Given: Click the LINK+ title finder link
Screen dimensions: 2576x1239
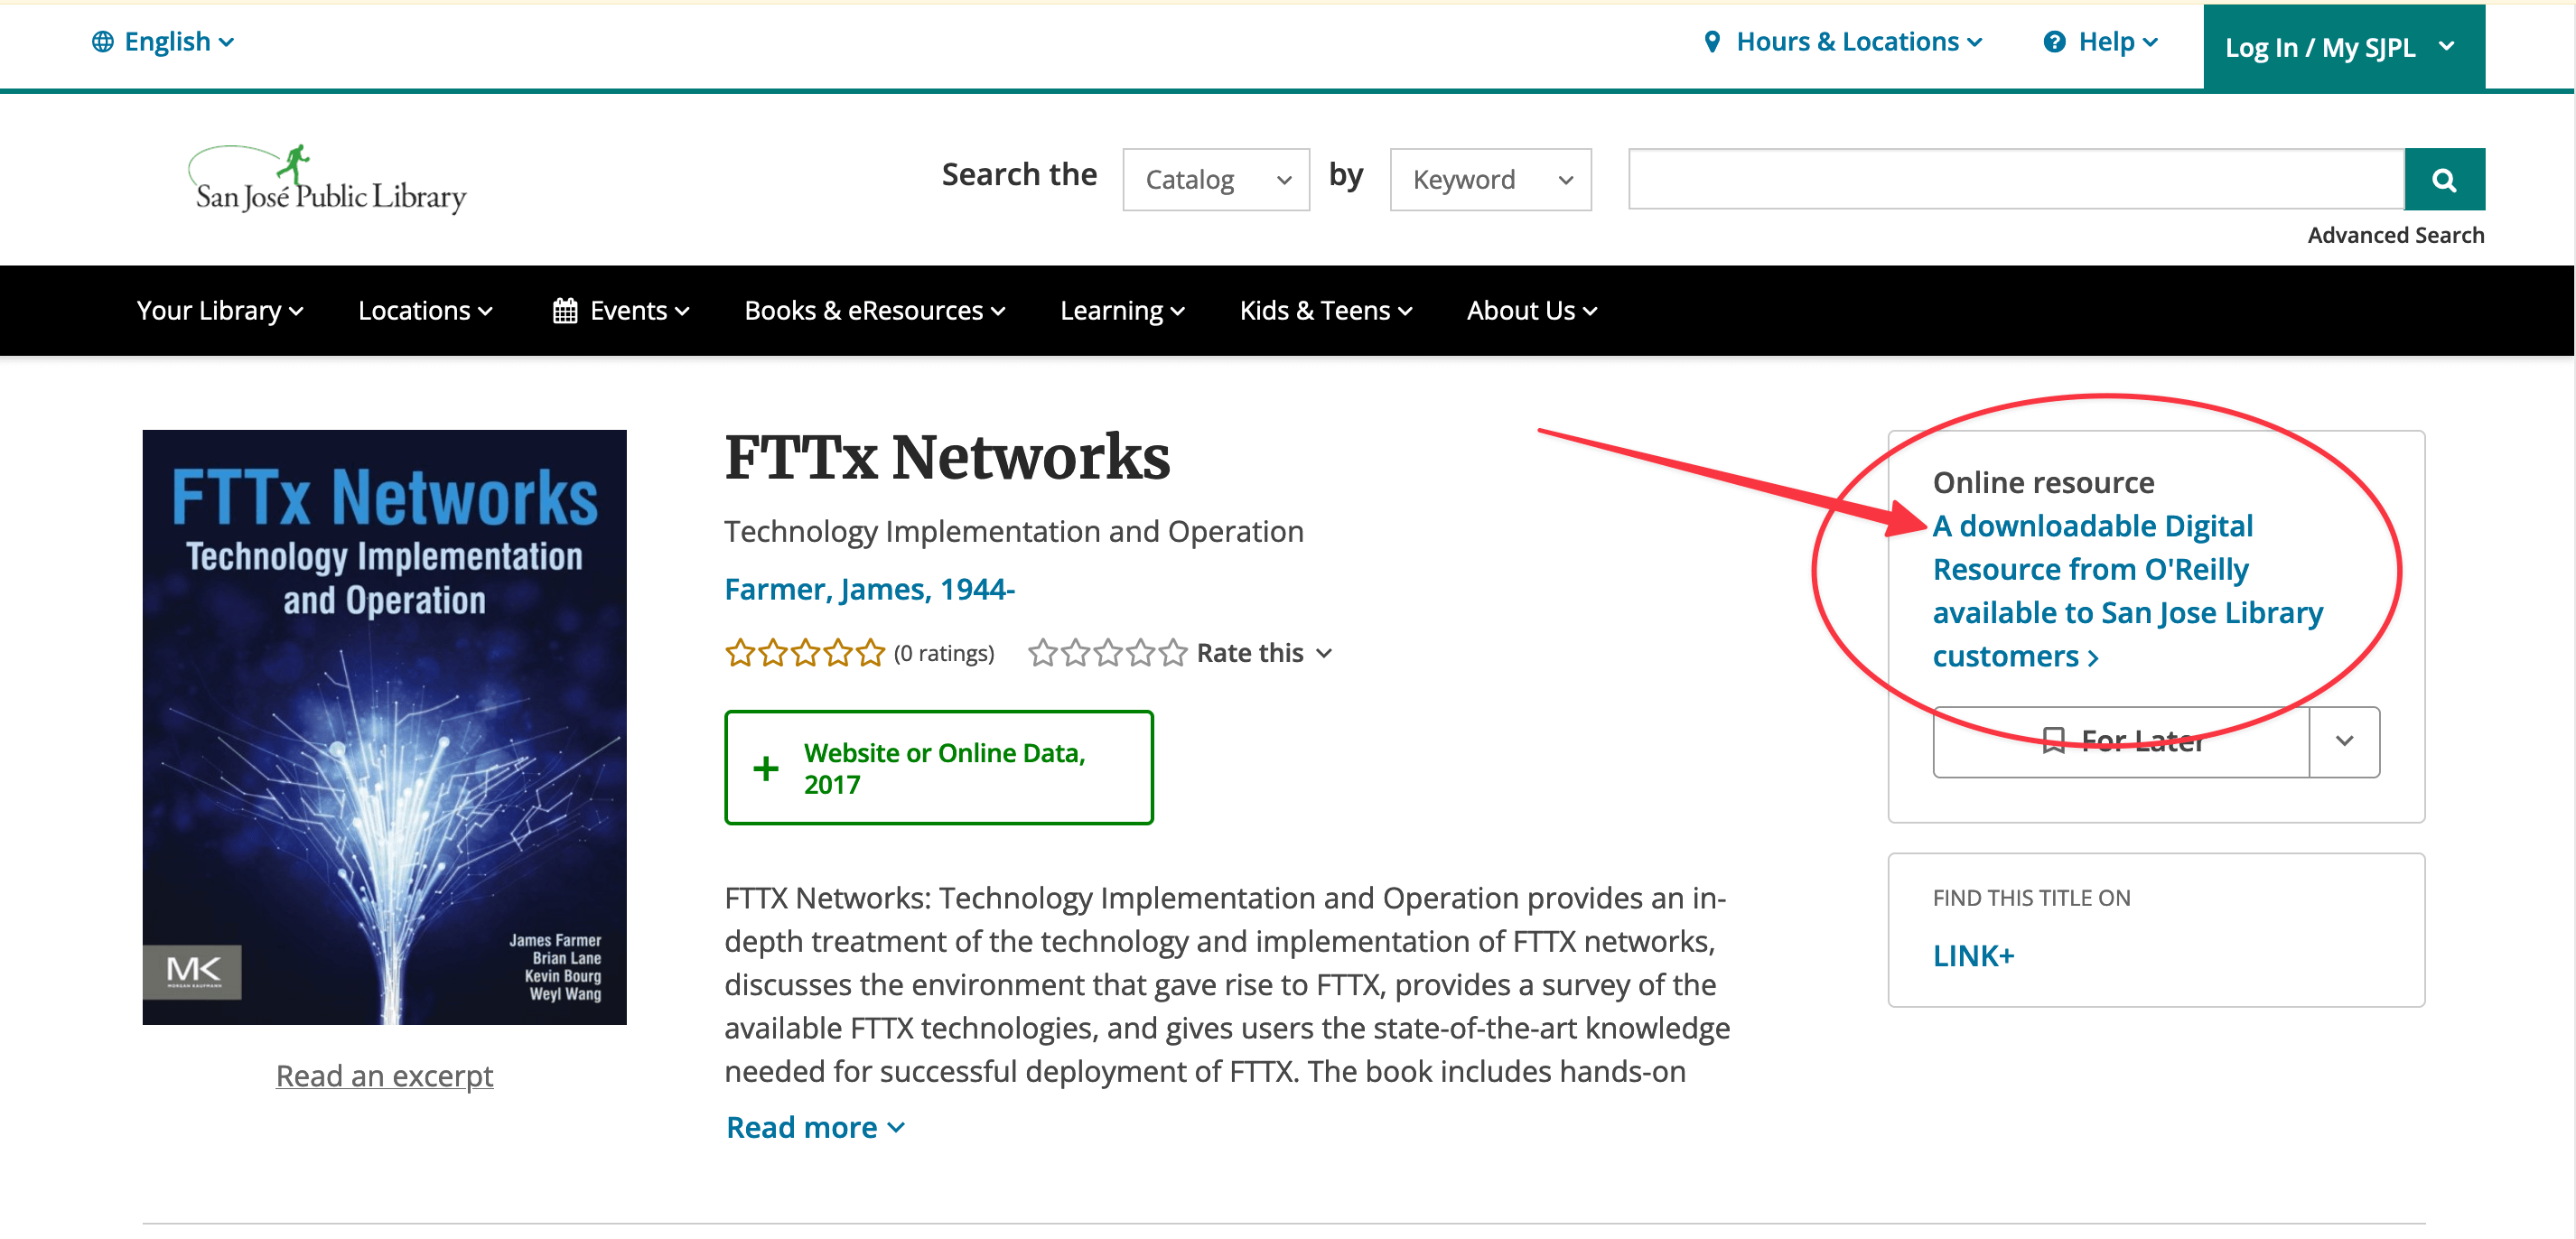Looking at the screenshot, I should [1973, 956].
